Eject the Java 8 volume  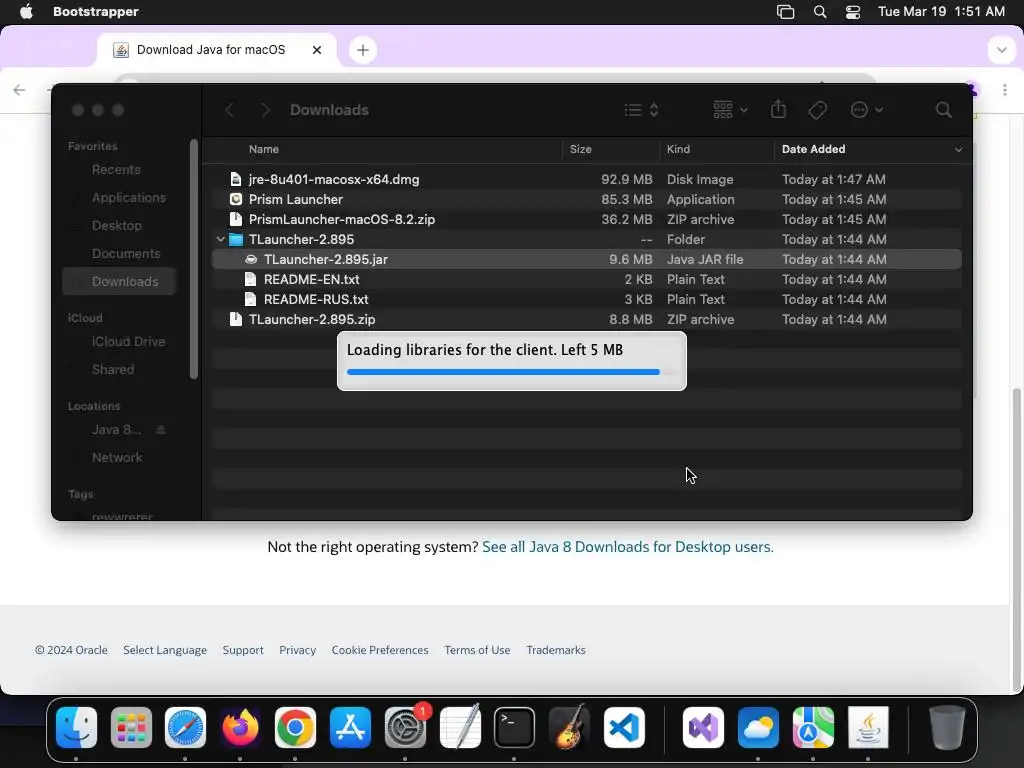coord(161,430)
